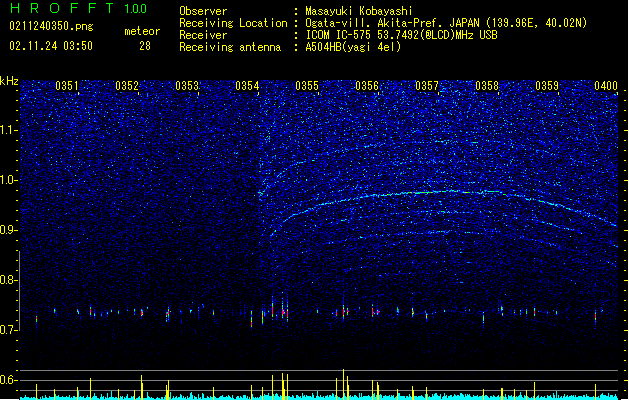
Task: Click the 0352 time marker
Action: pyautogui.click(x=127, y=86)
